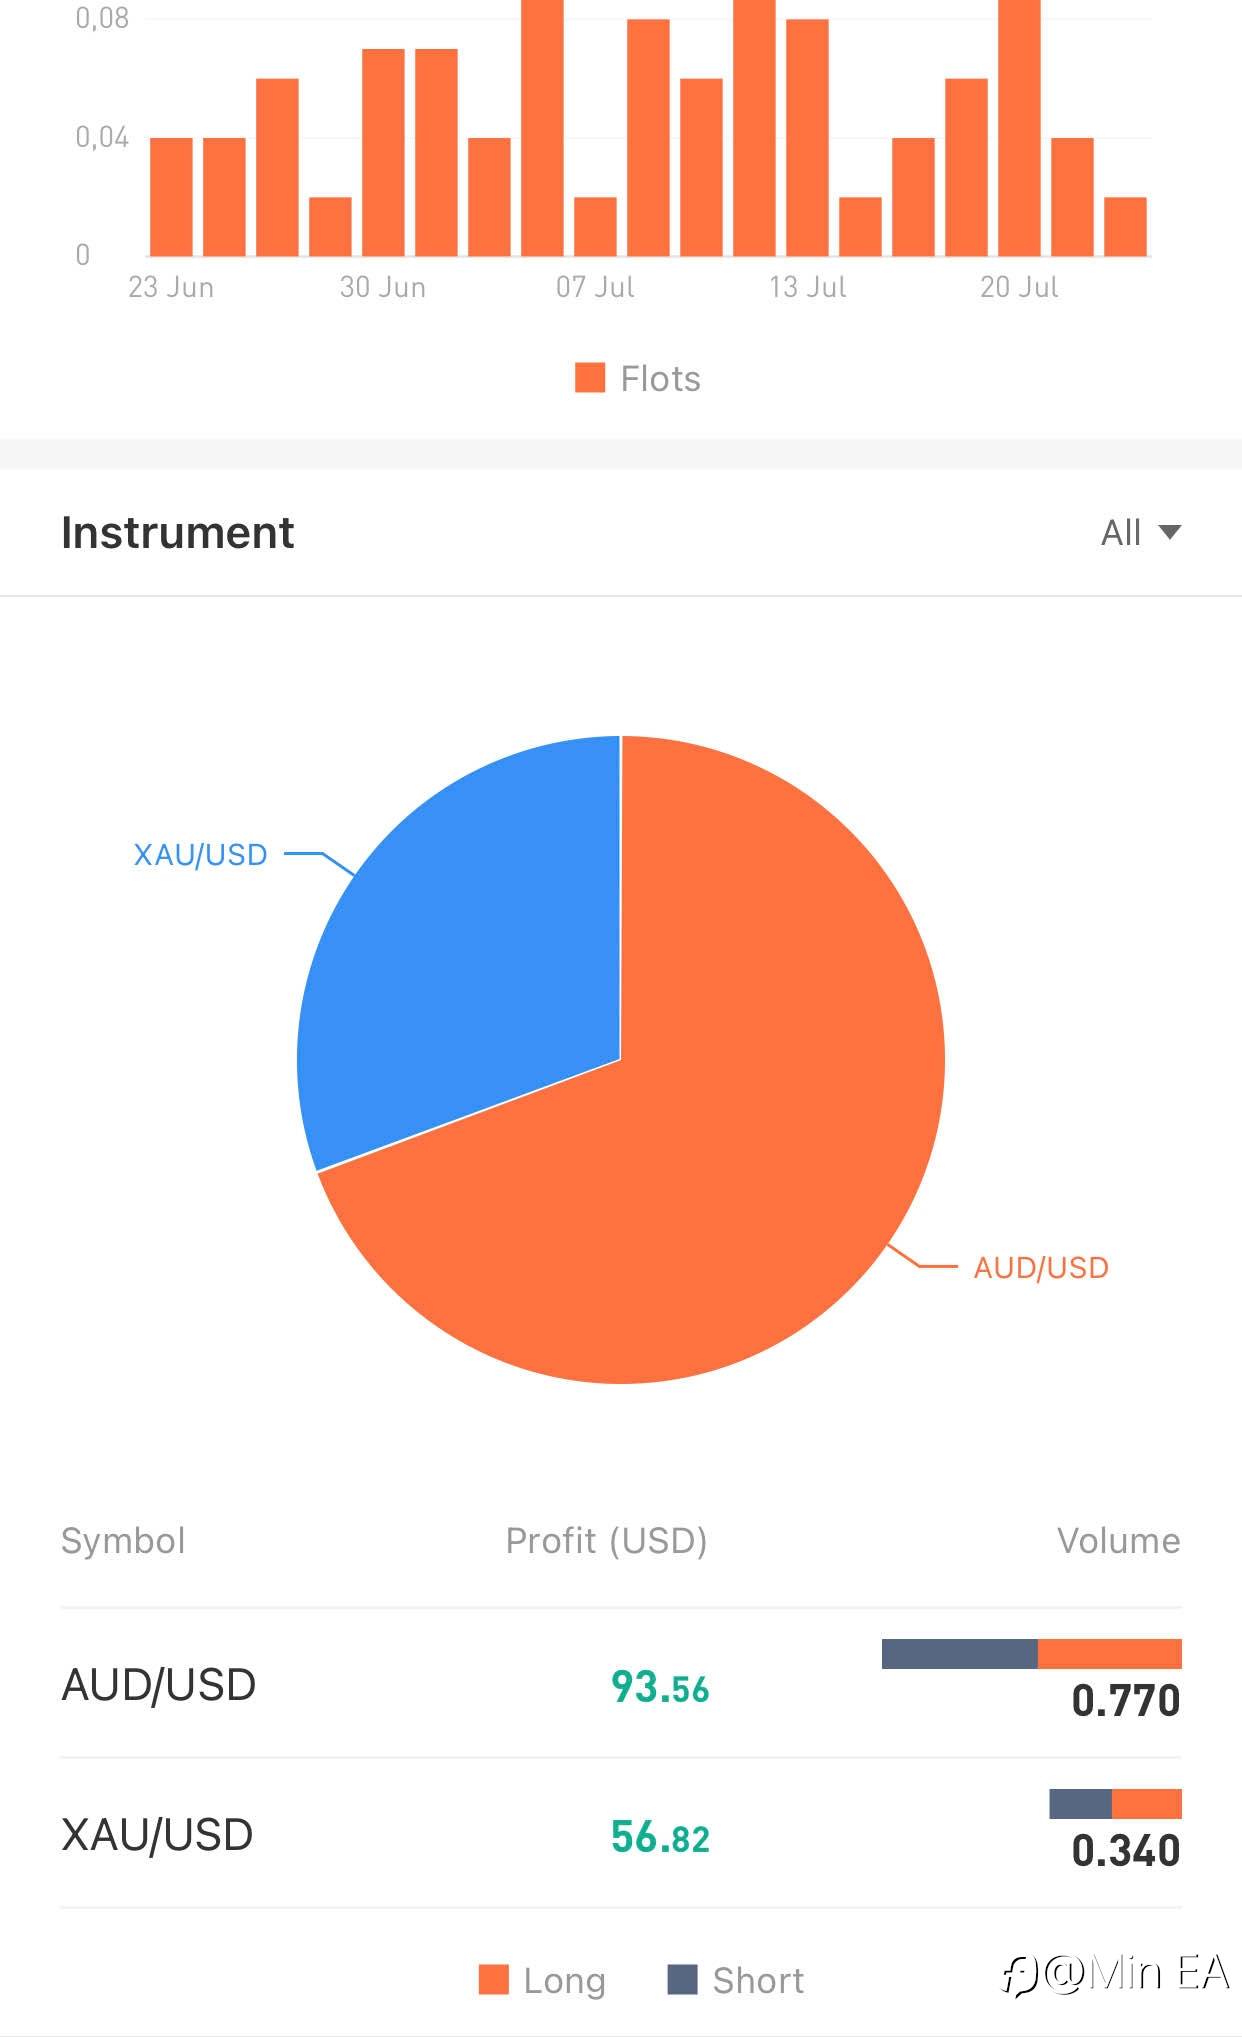This screenshot has width=1242, height=2037.
Task: Click the AUD/USD pie chart label
Action: 1041,1268
